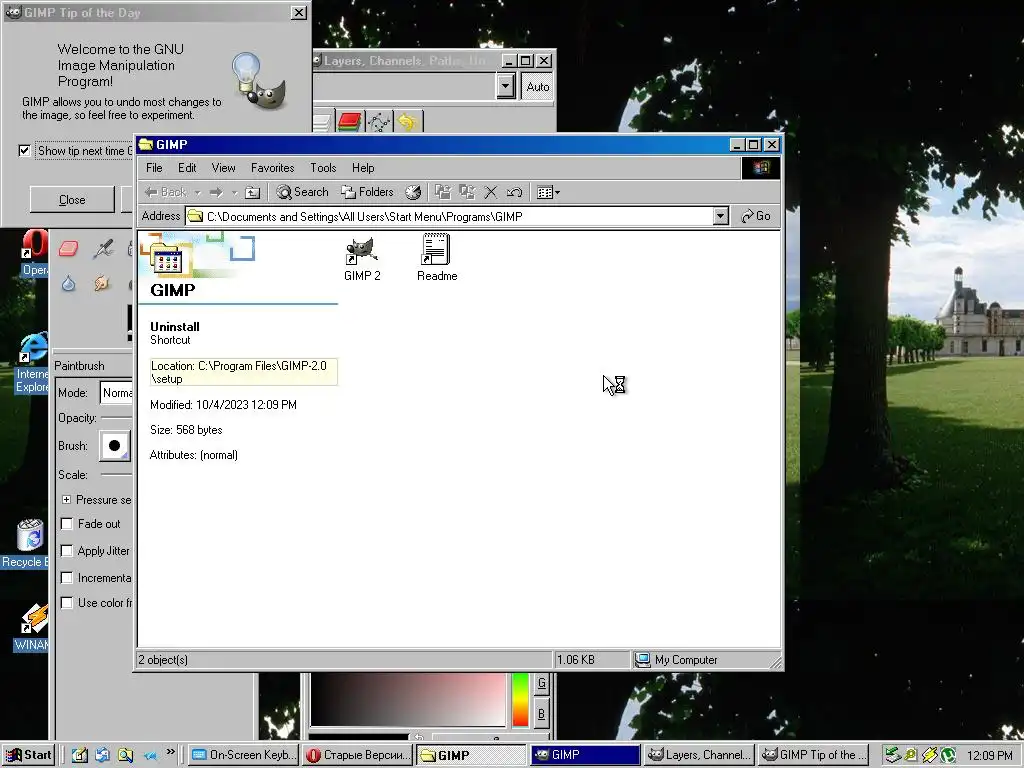This screenshot has width=1024, height=768.
Task: Open the File menu
Action: point(154,168)
